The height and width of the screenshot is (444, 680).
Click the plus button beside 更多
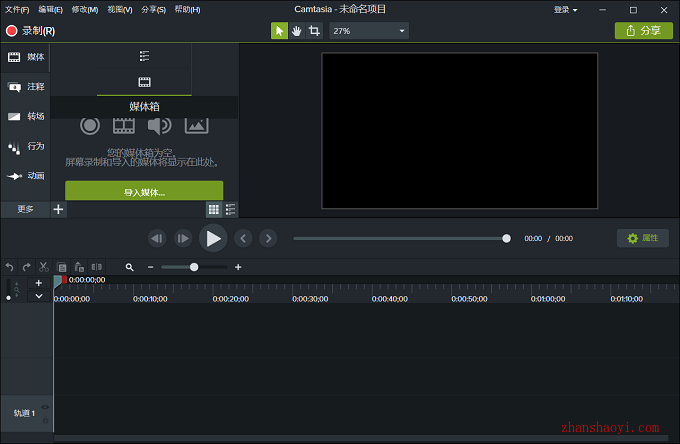click(x=58, y=209)
